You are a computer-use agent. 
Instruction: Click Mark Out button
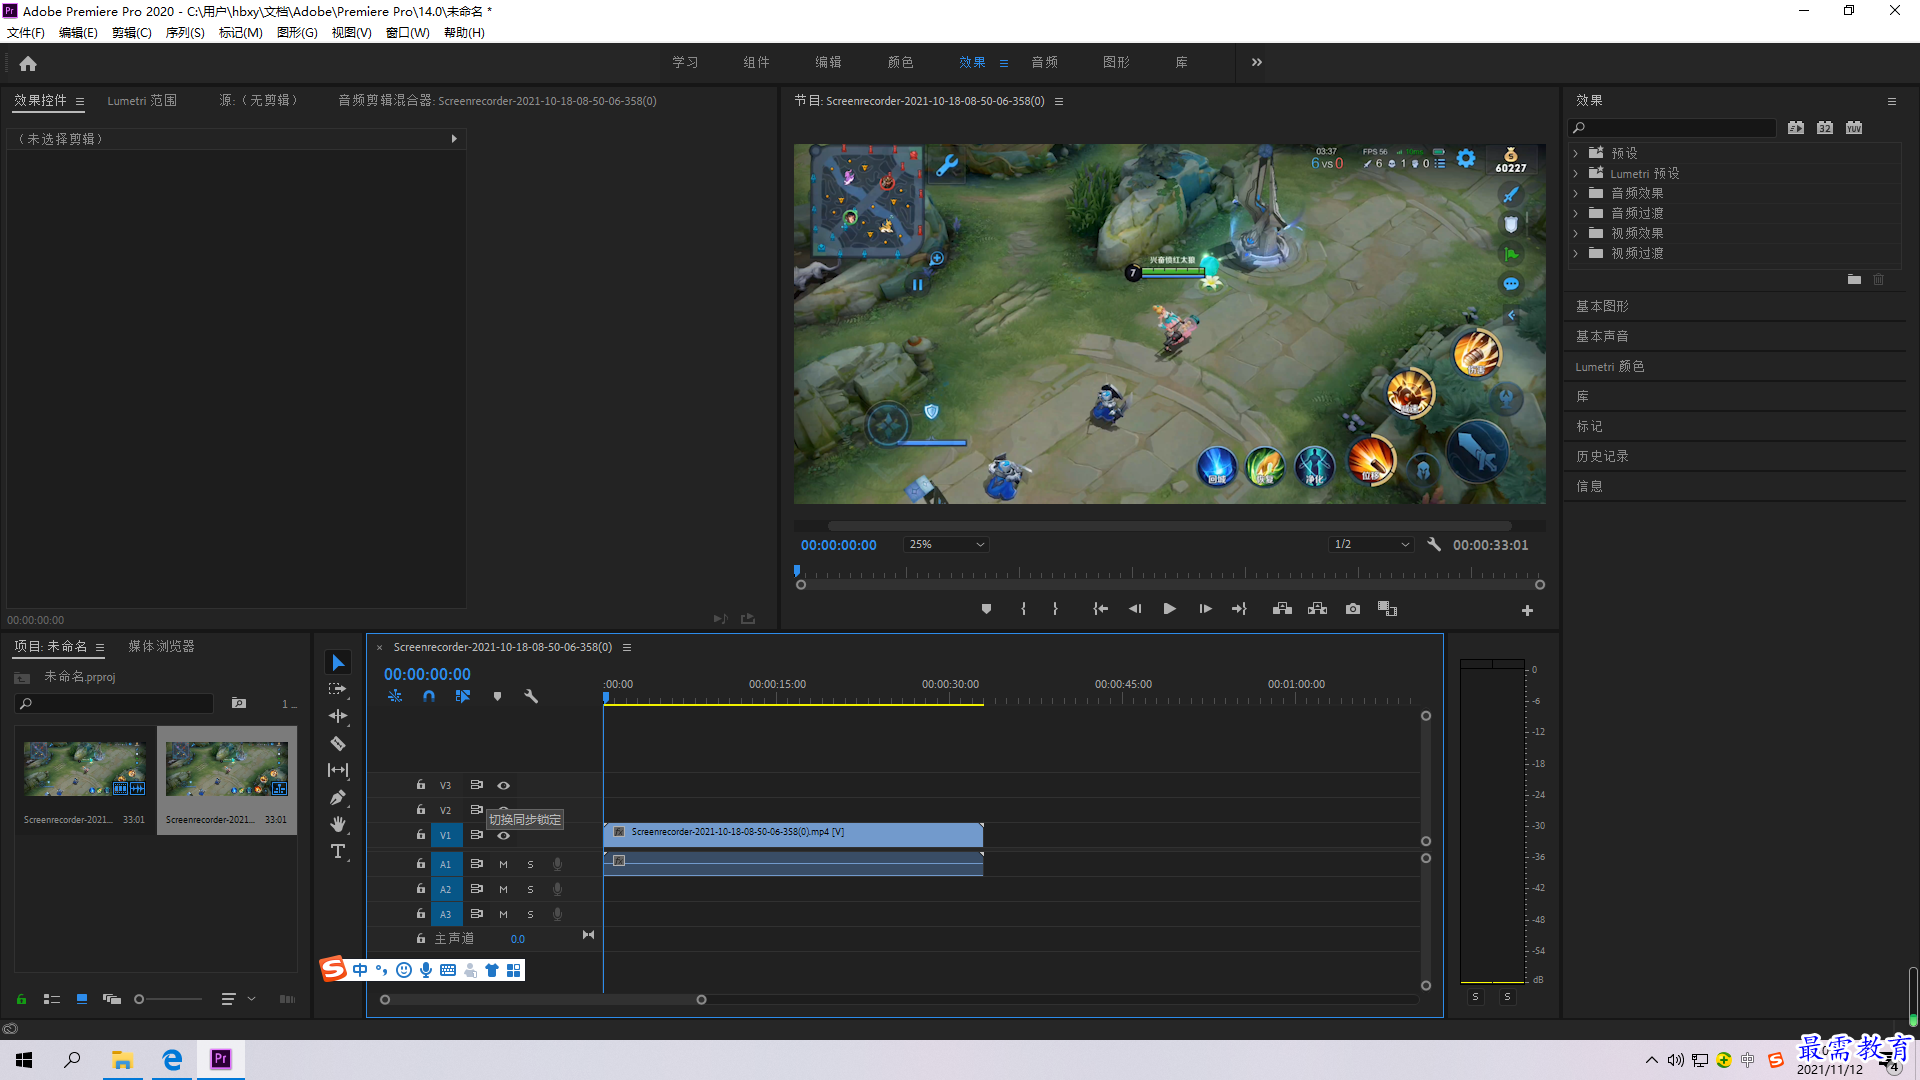[1055, 609]
